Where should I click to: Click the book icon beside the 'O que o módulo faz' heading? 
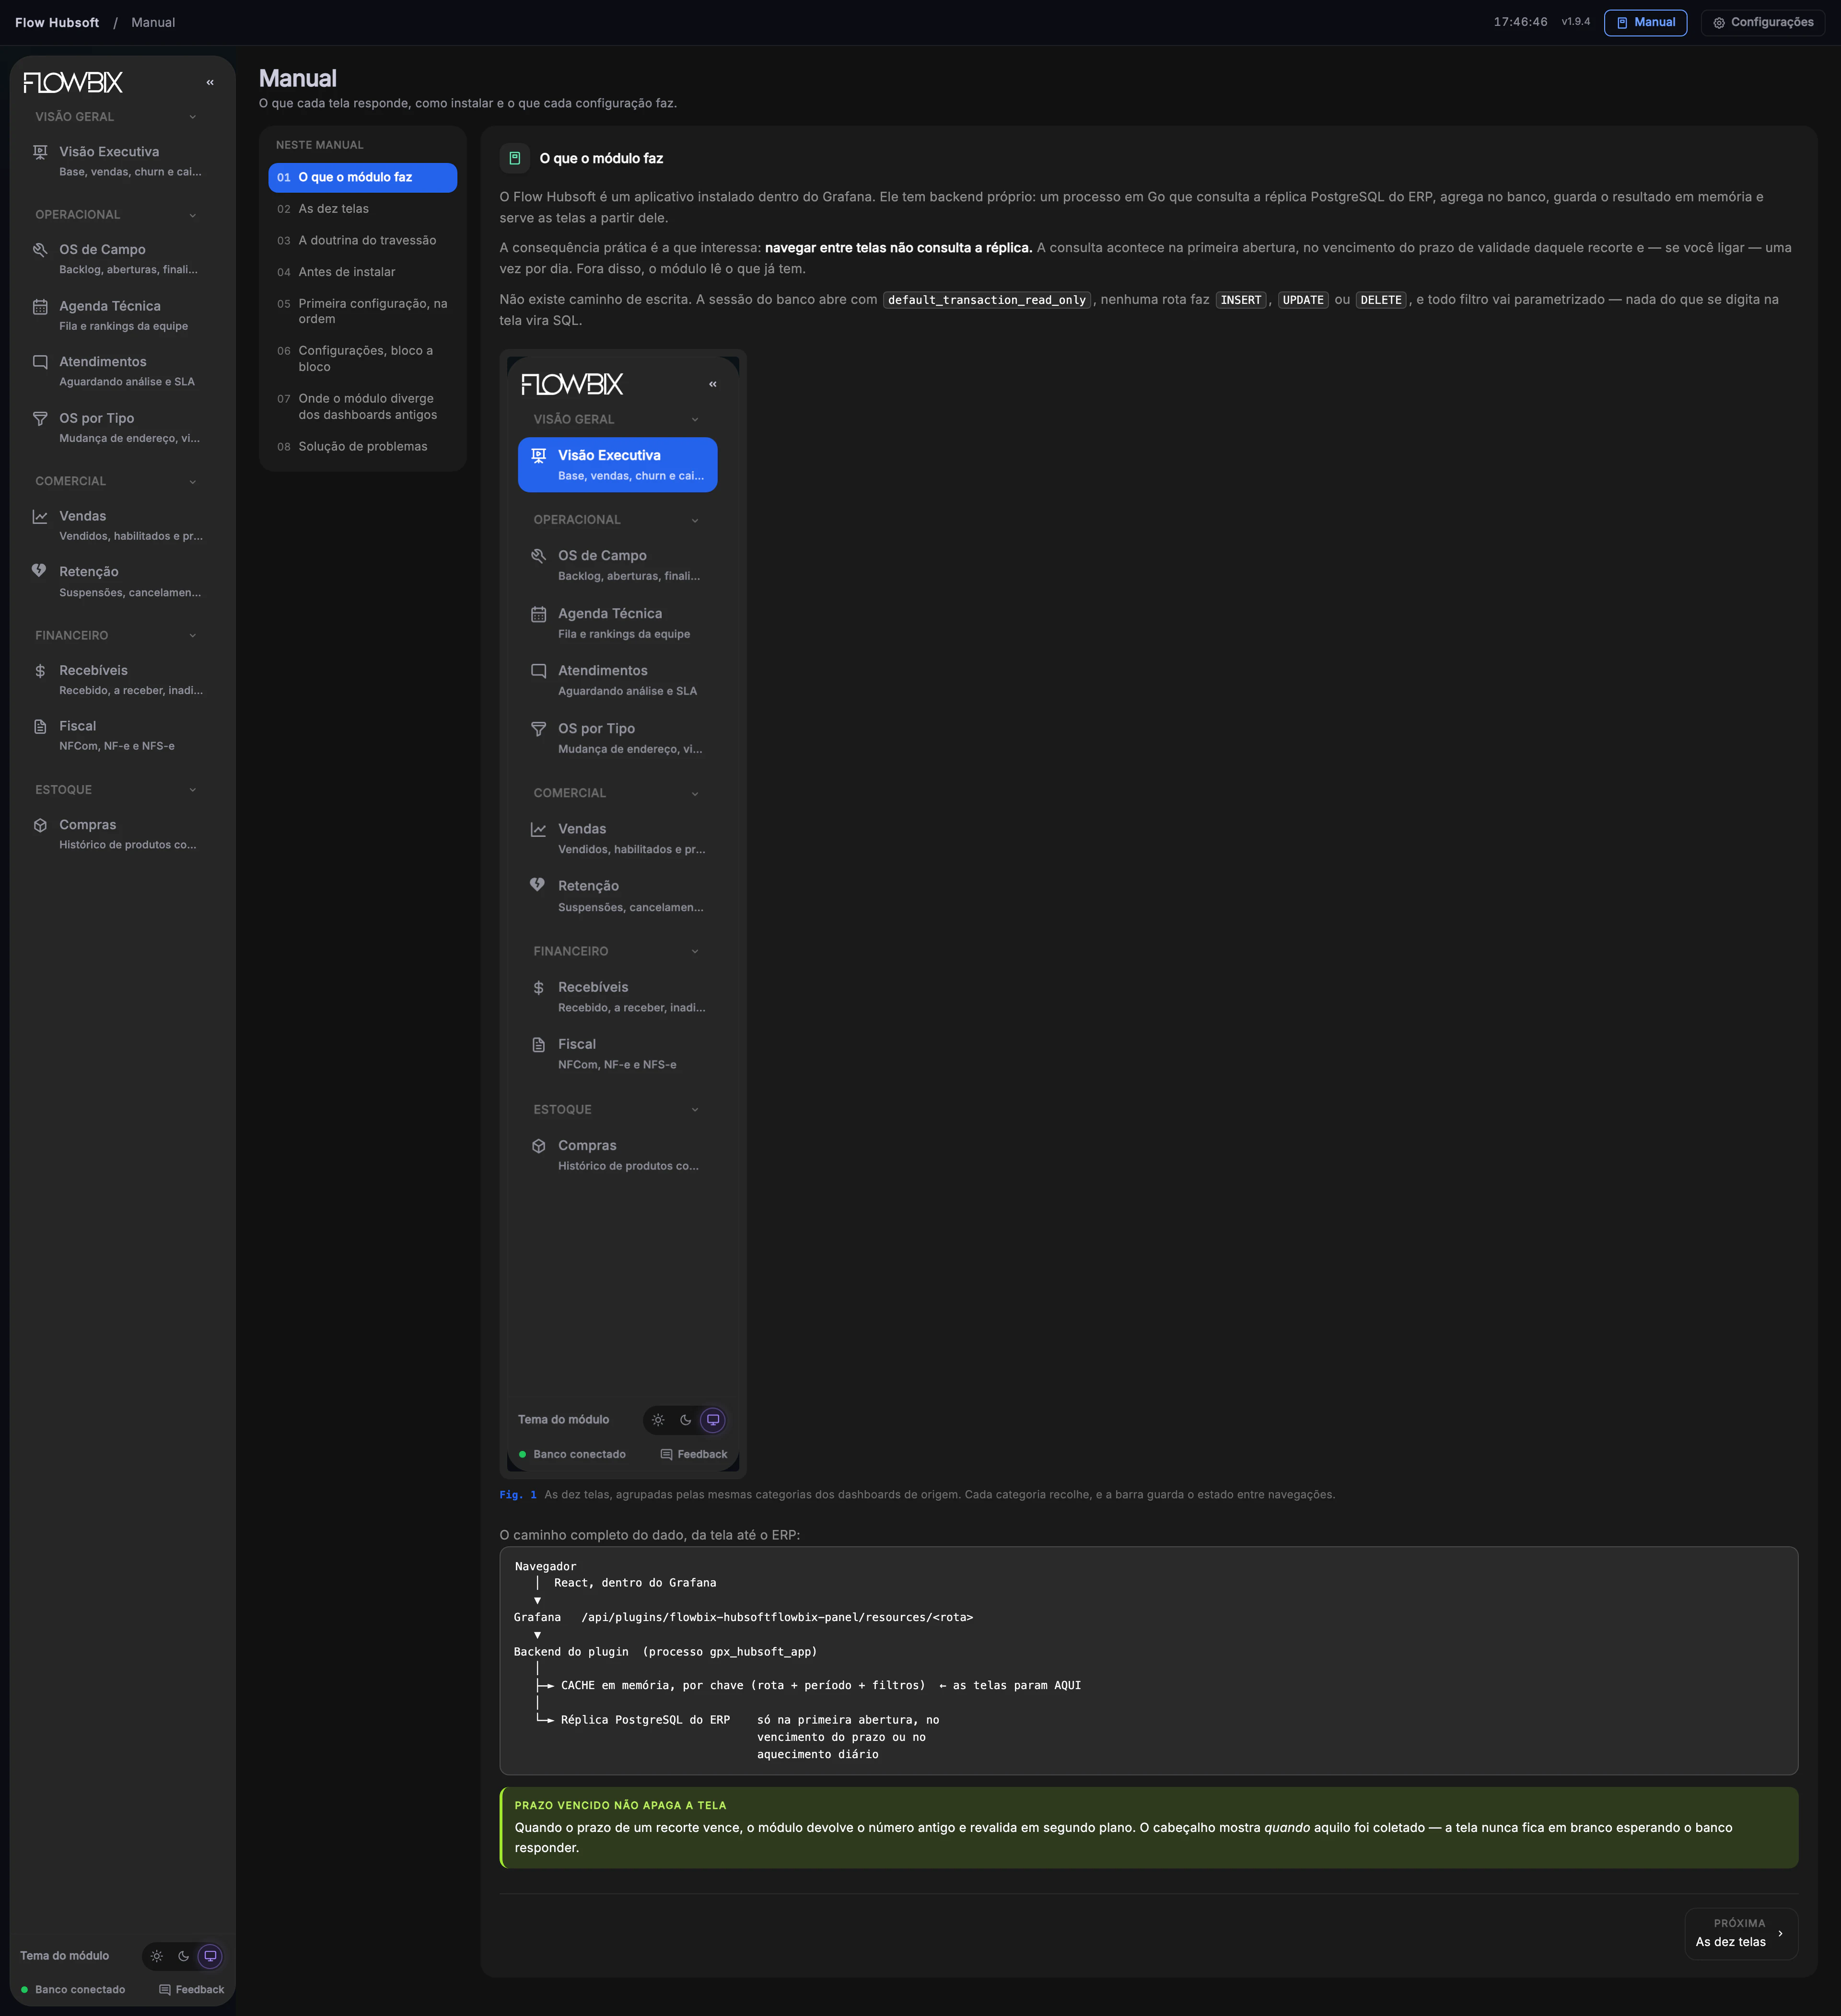(515, 158)
